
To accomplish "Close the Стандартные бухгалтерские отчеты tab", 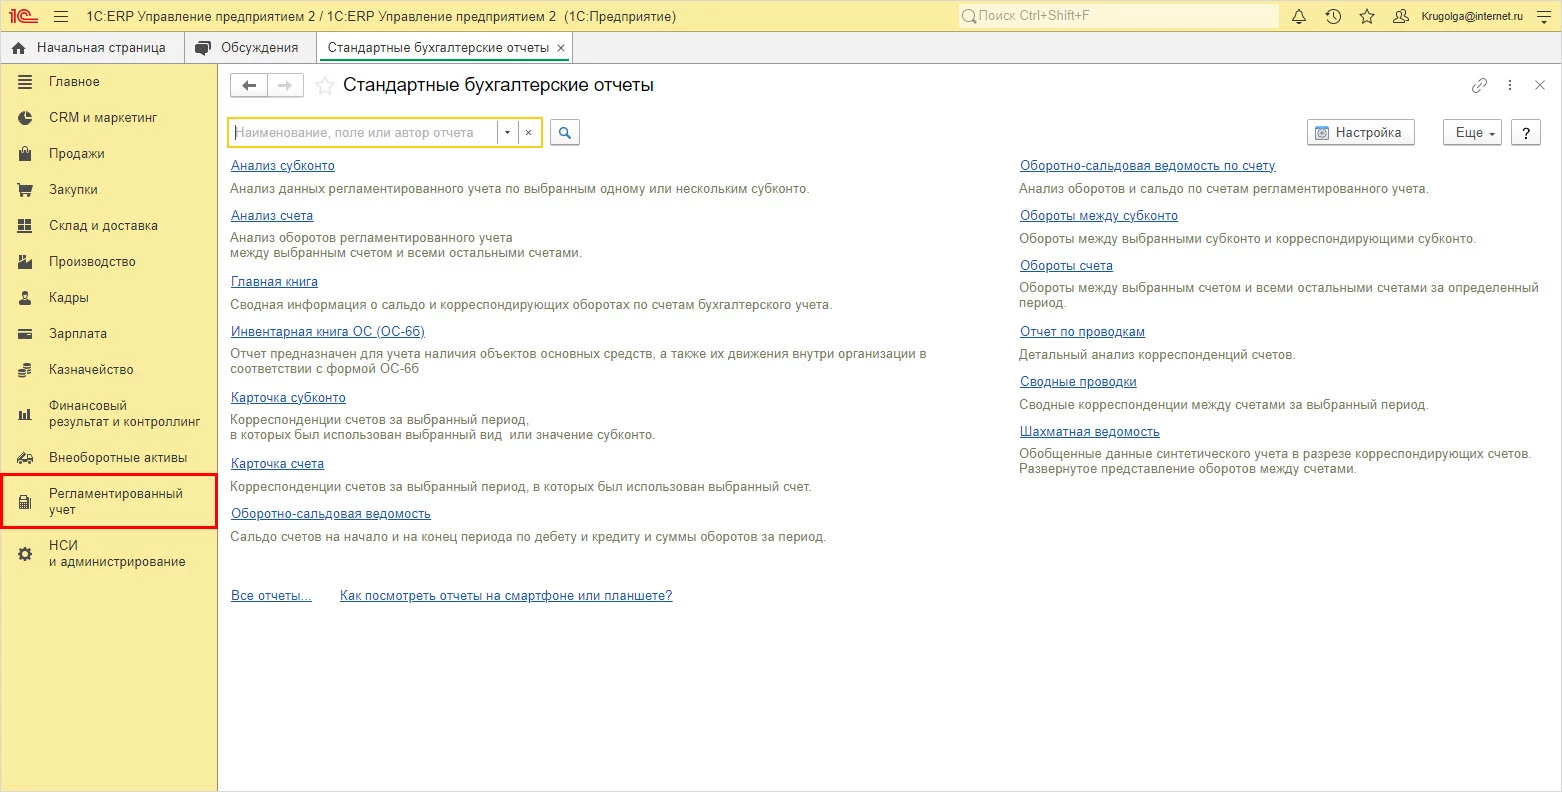I will (561, 48).
